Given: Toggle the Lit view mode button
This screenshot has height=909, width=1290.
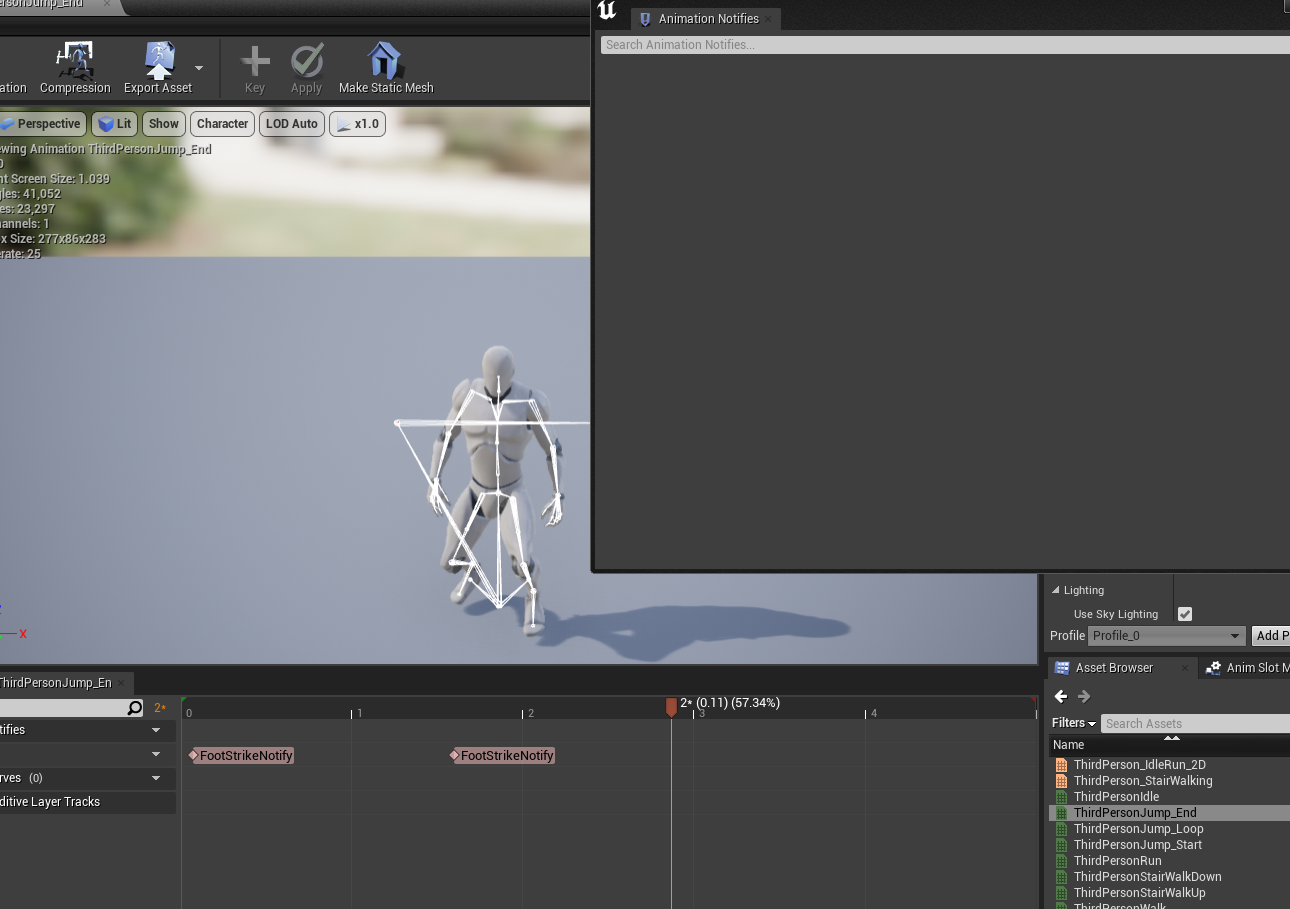Looking at the screenshot, I should click(x=115, y=124).
